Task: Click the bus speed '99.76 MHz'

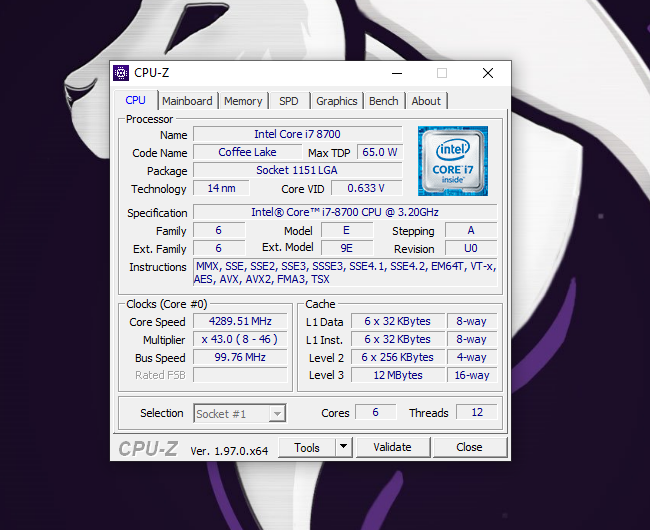Action: point(240,357)
